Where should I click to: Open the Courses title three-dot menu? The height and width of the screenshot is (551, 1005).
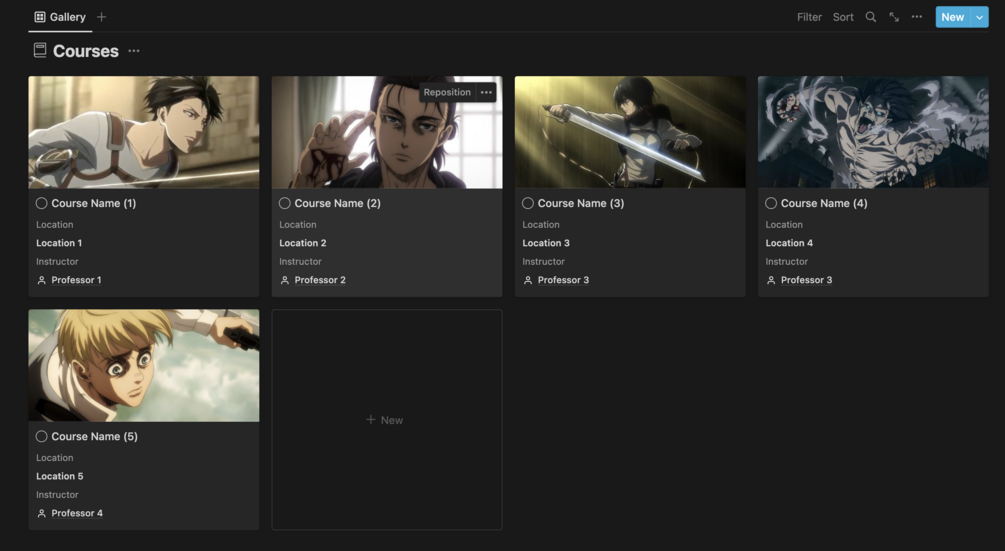[x=133, y=51]
